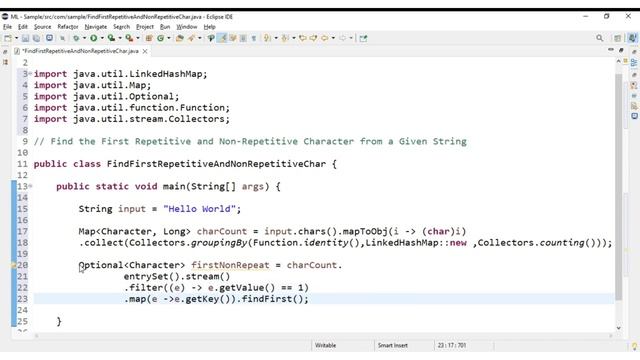Go to Next Annotation icon
The image size is (640, 360).
[x=267, y=38]
